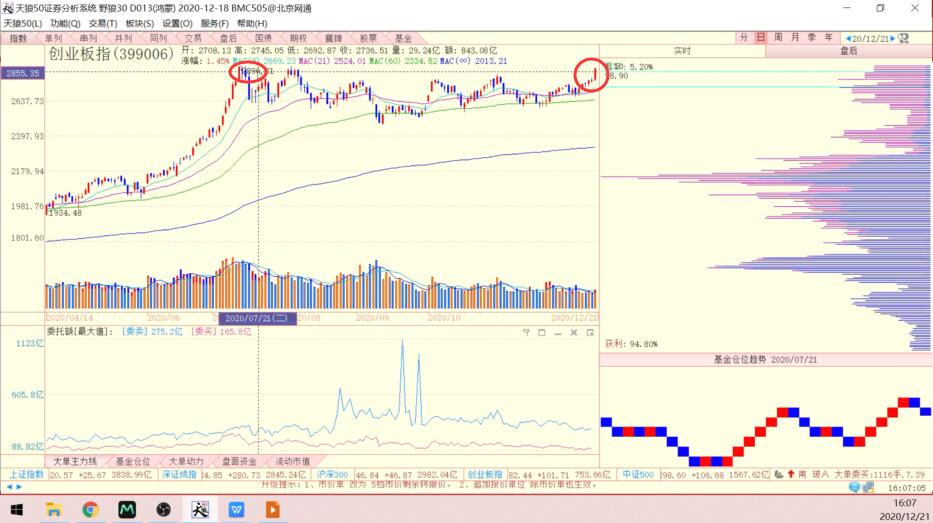Open the 天狼50(L) menu
The width and height of the screenshot is (933, 523).
click(x=23, y=23)
